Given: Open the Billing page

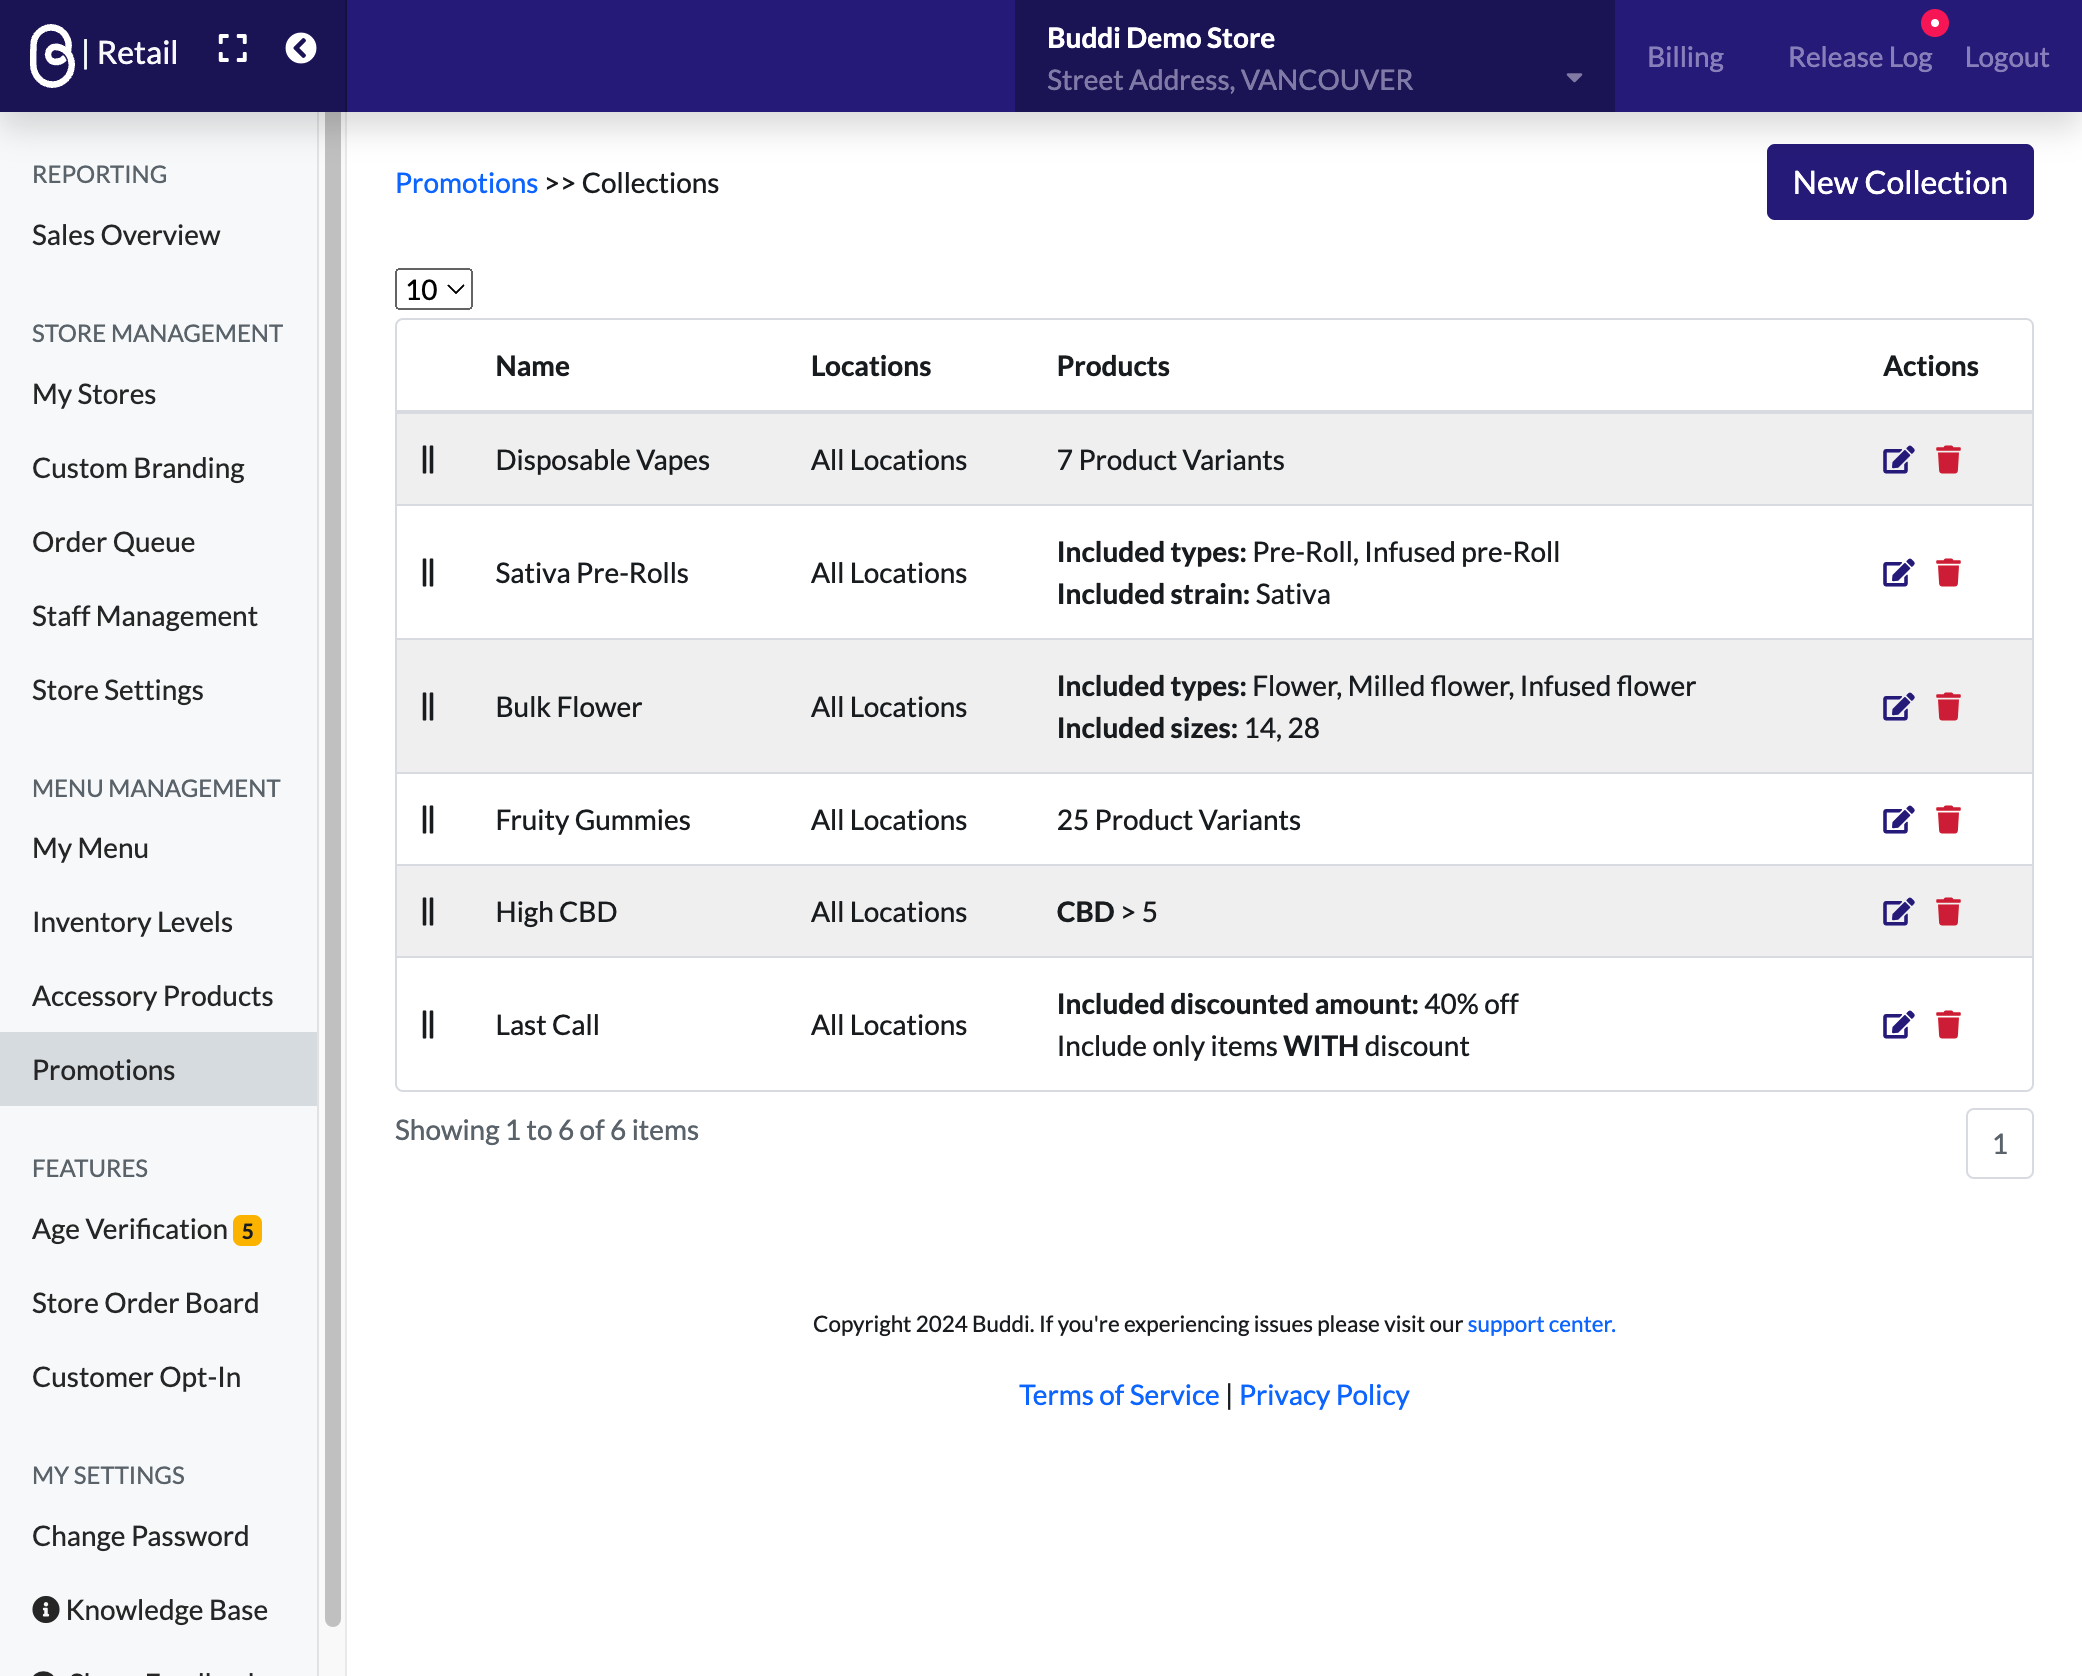Looking at the screenshot, I should (1685, 57).
